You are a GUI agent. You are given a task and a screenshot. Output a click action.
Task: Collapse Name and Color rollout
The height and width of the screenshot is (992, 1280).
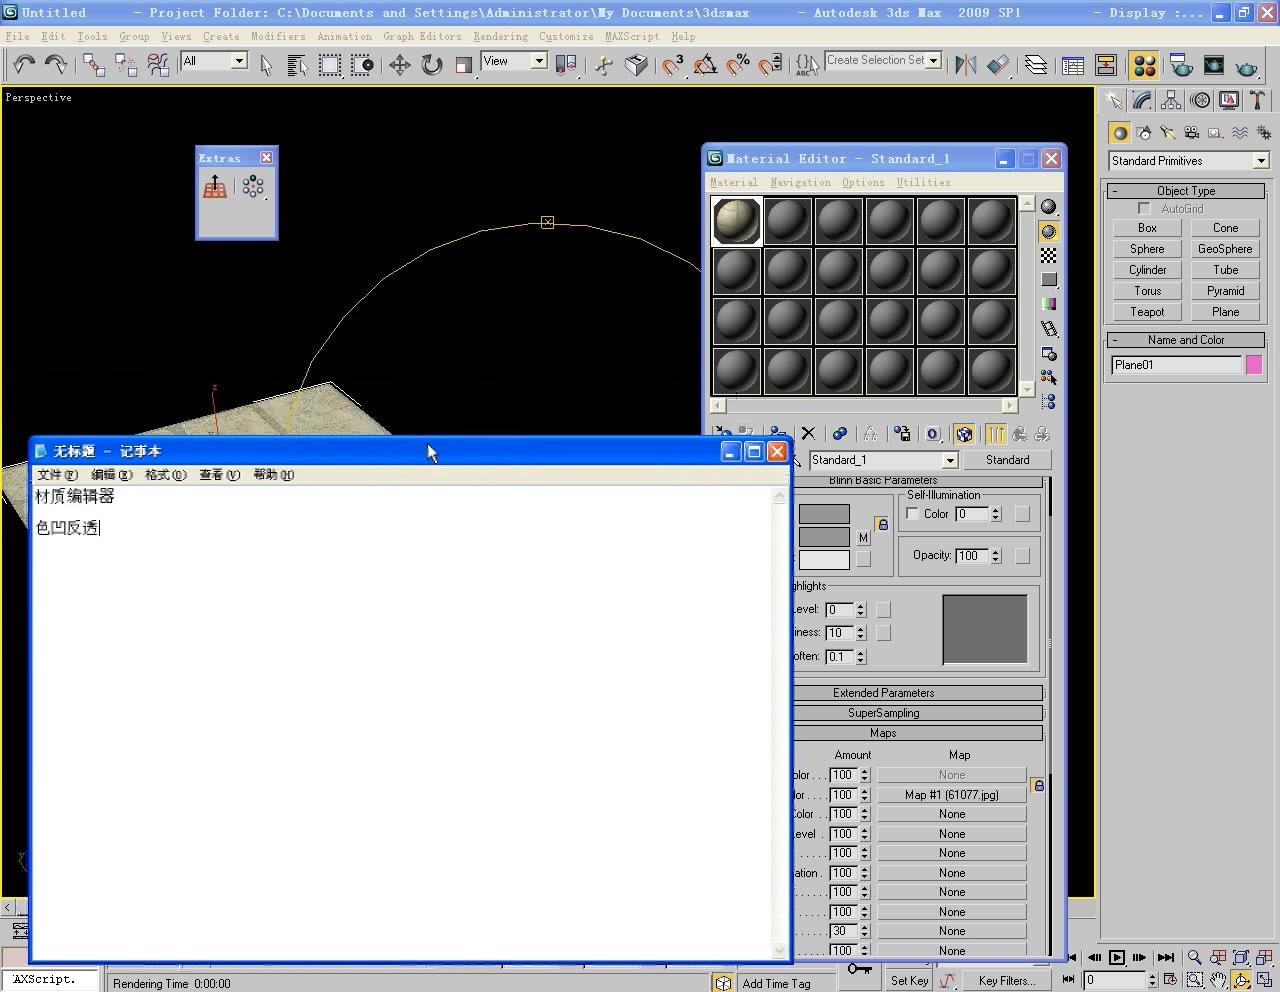(1186, 340)
